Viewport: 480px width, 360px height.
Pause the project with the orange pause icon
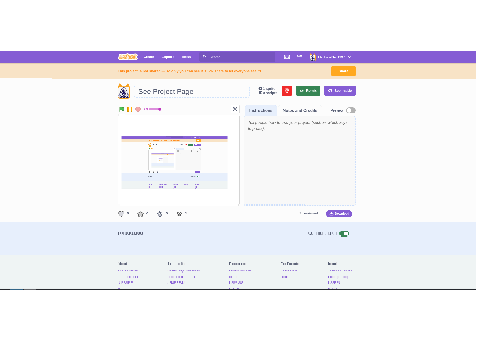click(129, 109)
